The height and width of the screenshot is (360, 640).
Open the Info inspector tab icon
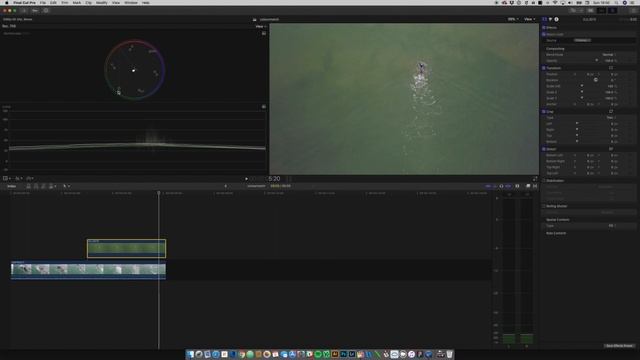click(x=556, y=19)
